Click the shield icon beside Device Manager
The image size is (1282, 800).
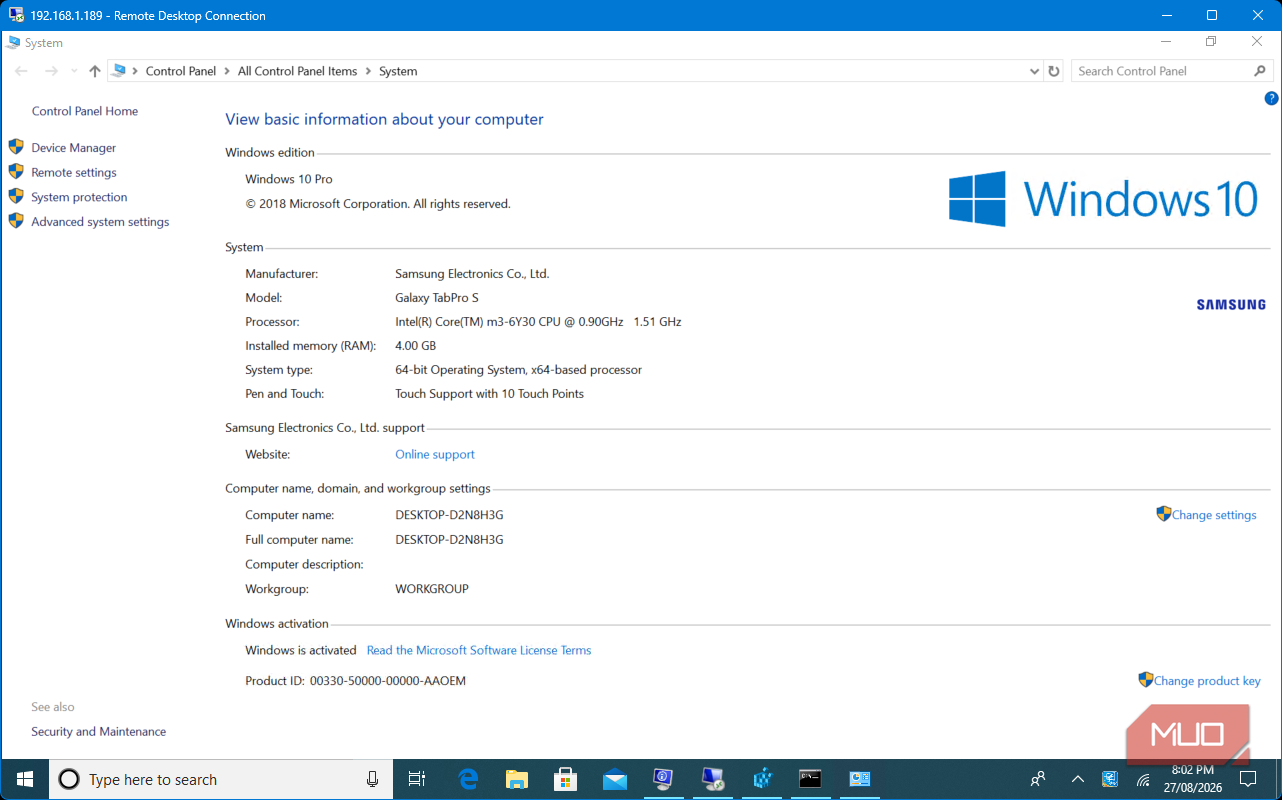[16, 147]
